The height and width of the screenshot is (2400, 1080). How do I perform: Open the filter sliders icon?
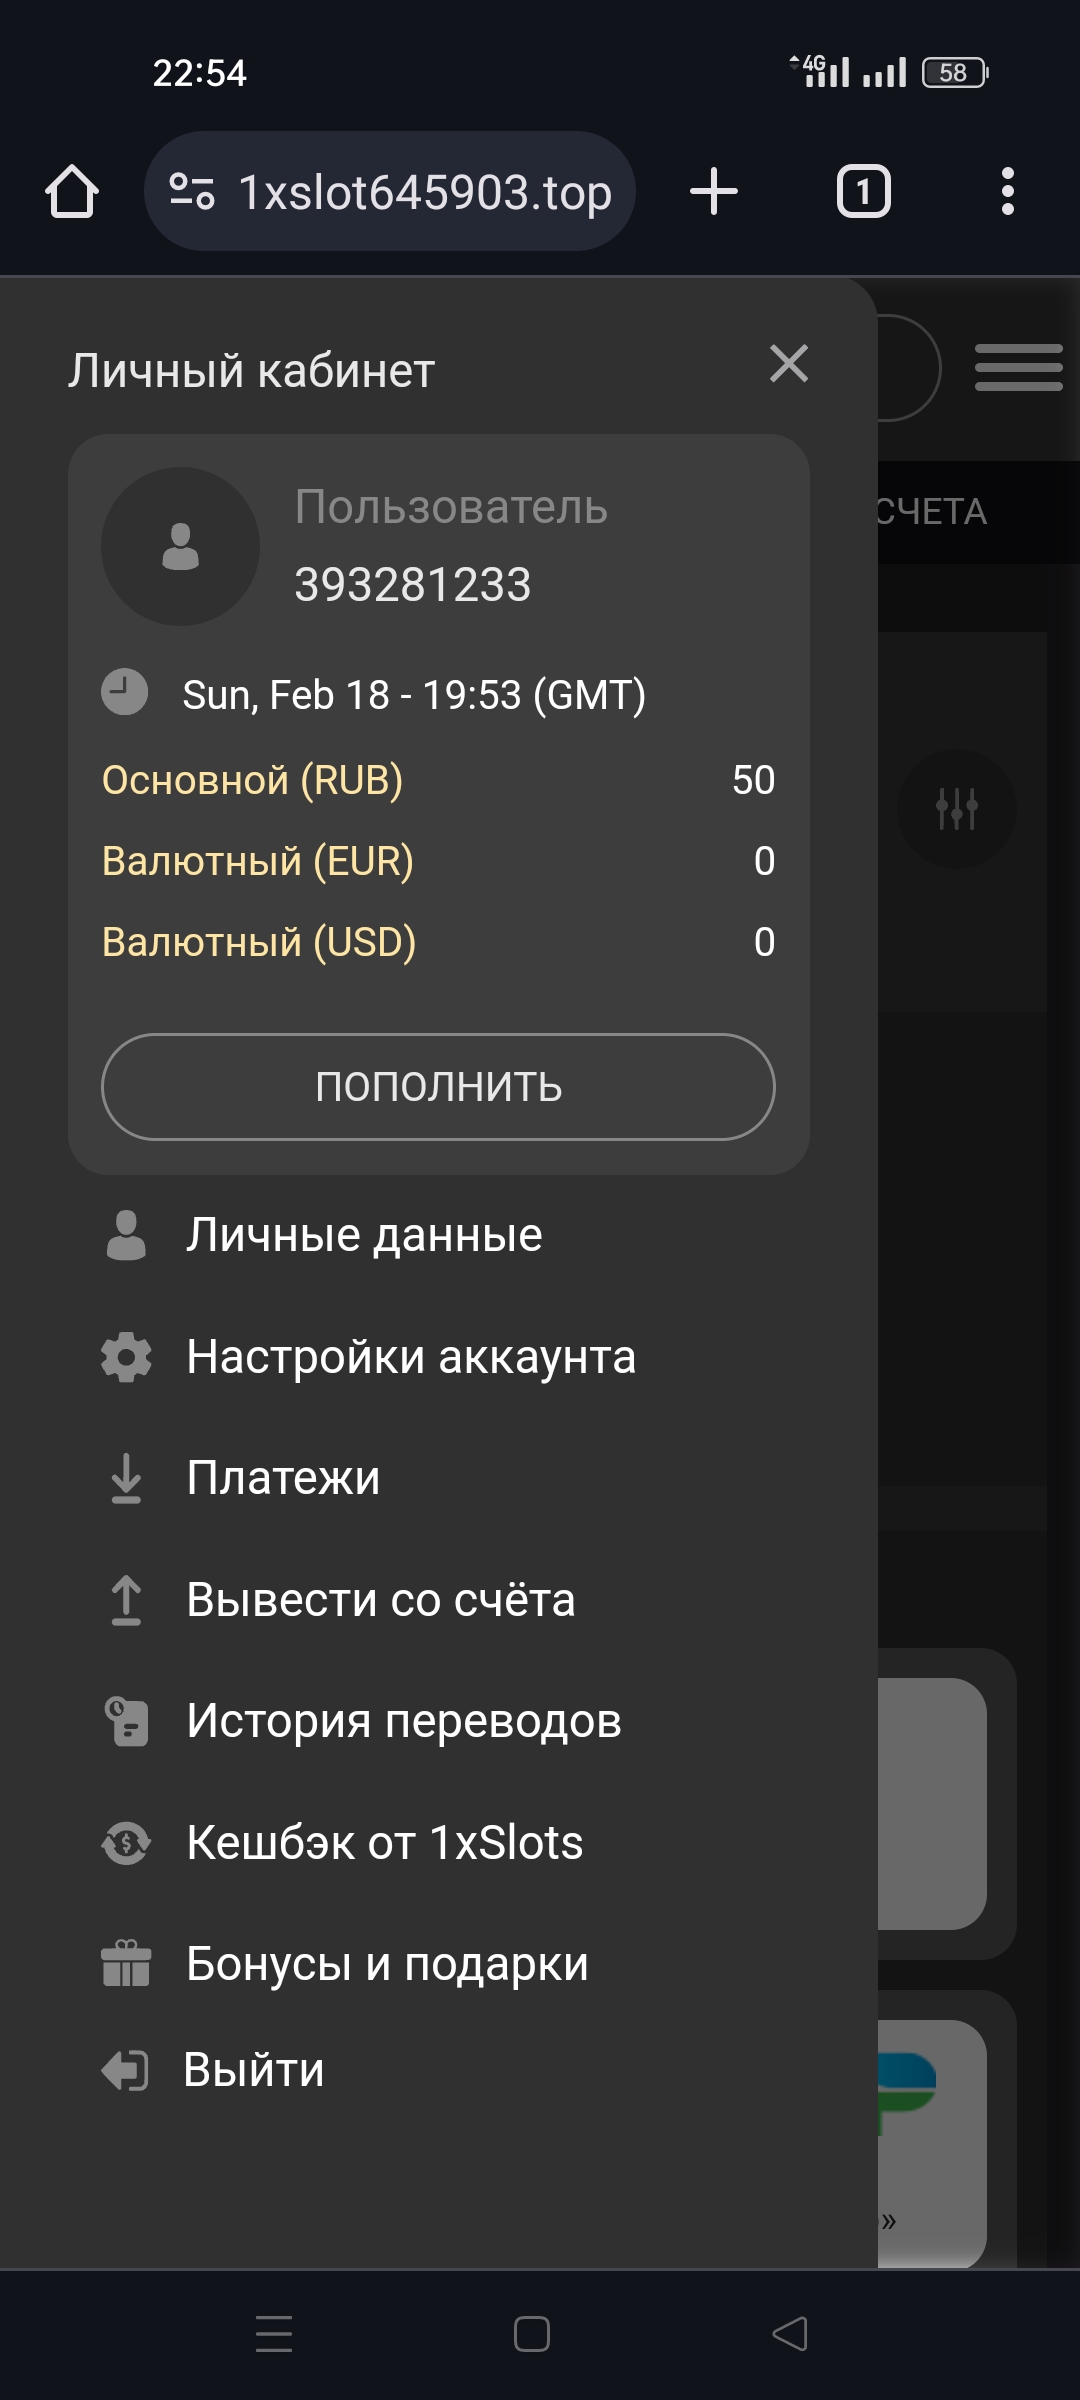pyautogui.click(x=957, y=808)
